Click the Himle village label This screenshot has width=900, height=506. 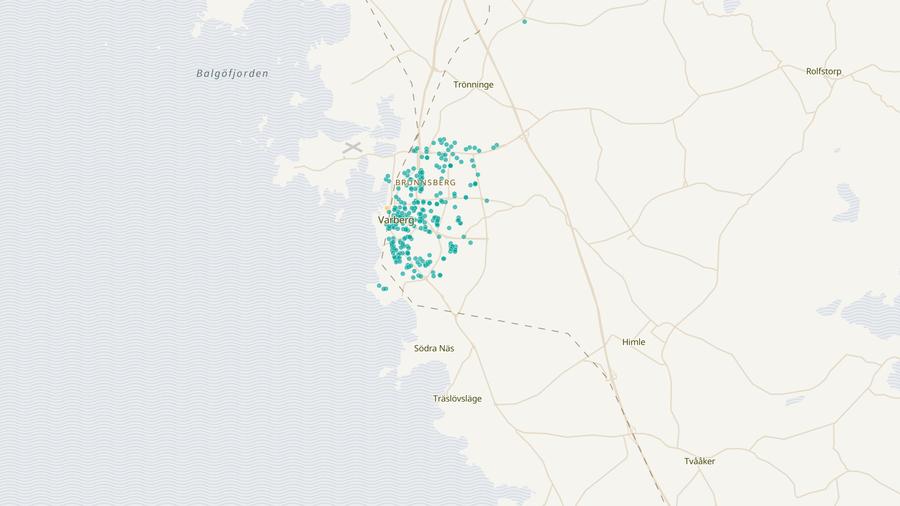click(633, 342)
